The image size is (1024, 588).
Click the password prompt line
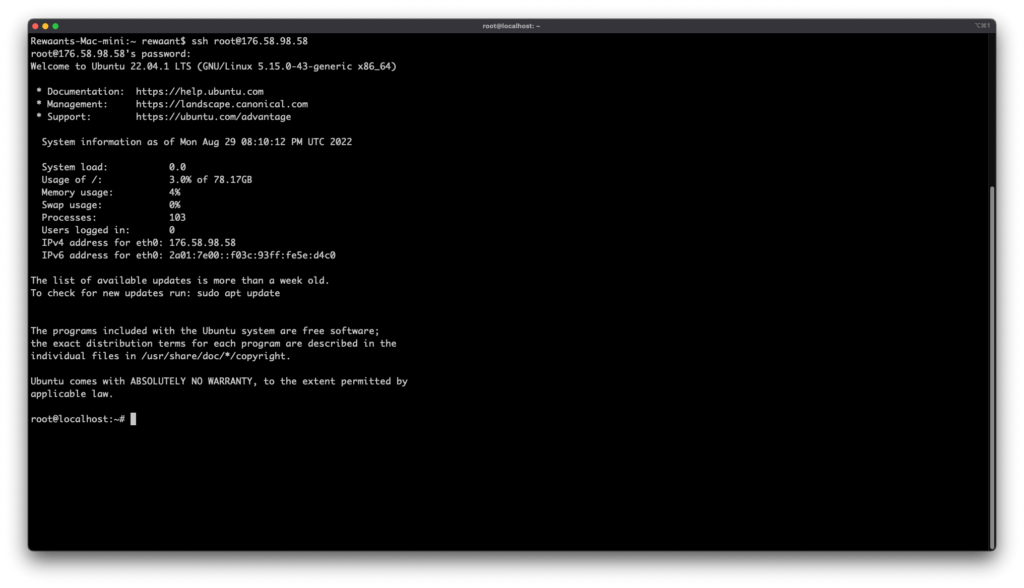pos(111,54)
